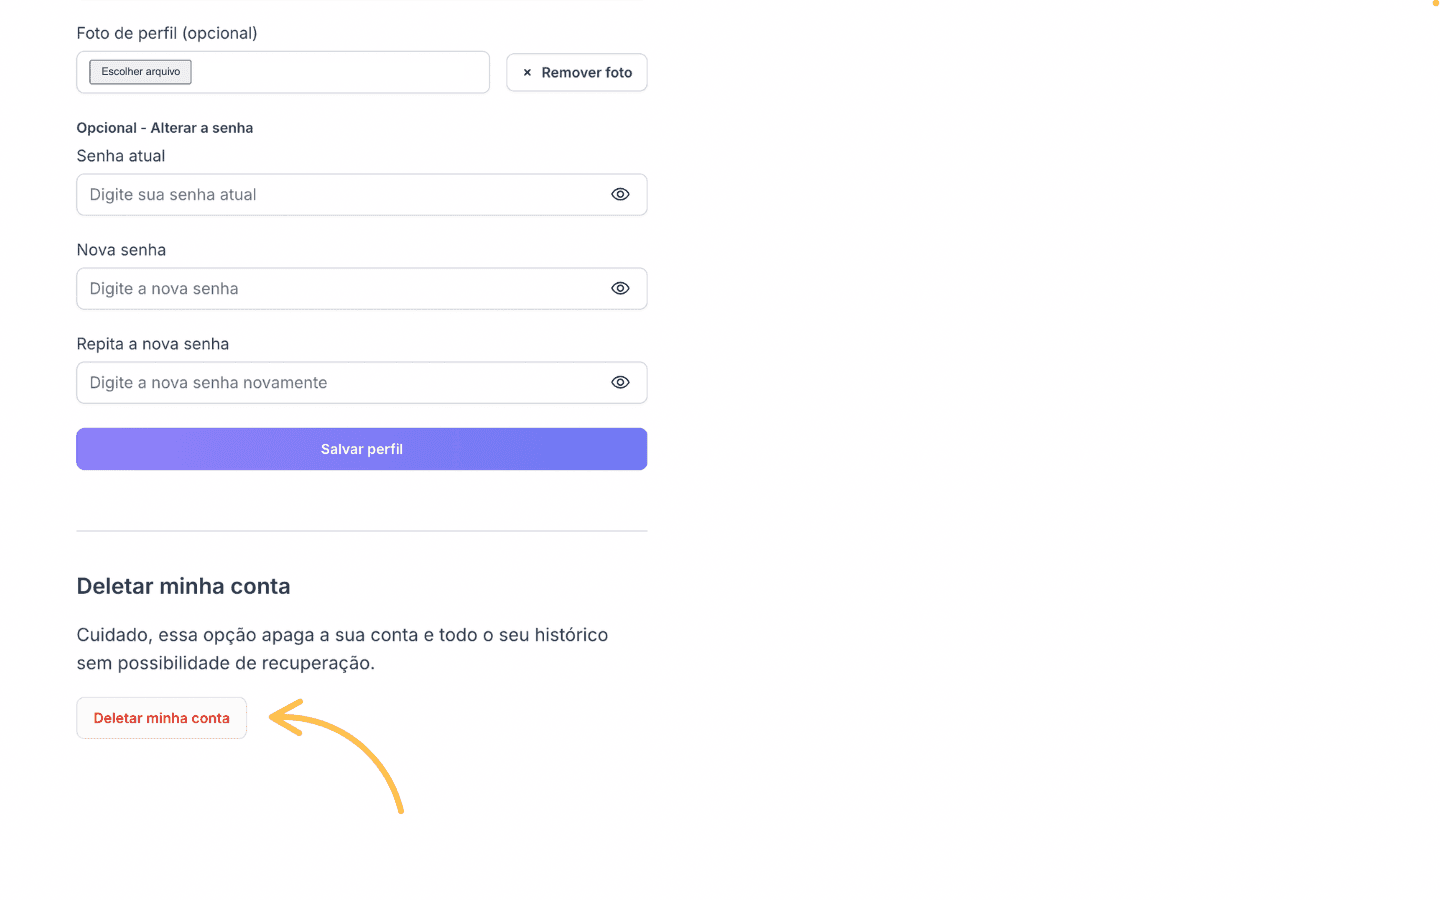Show the current password with eye icon
Viewport: 1440px width, 900px height.
pyautogui.click(x=620, y=194)
